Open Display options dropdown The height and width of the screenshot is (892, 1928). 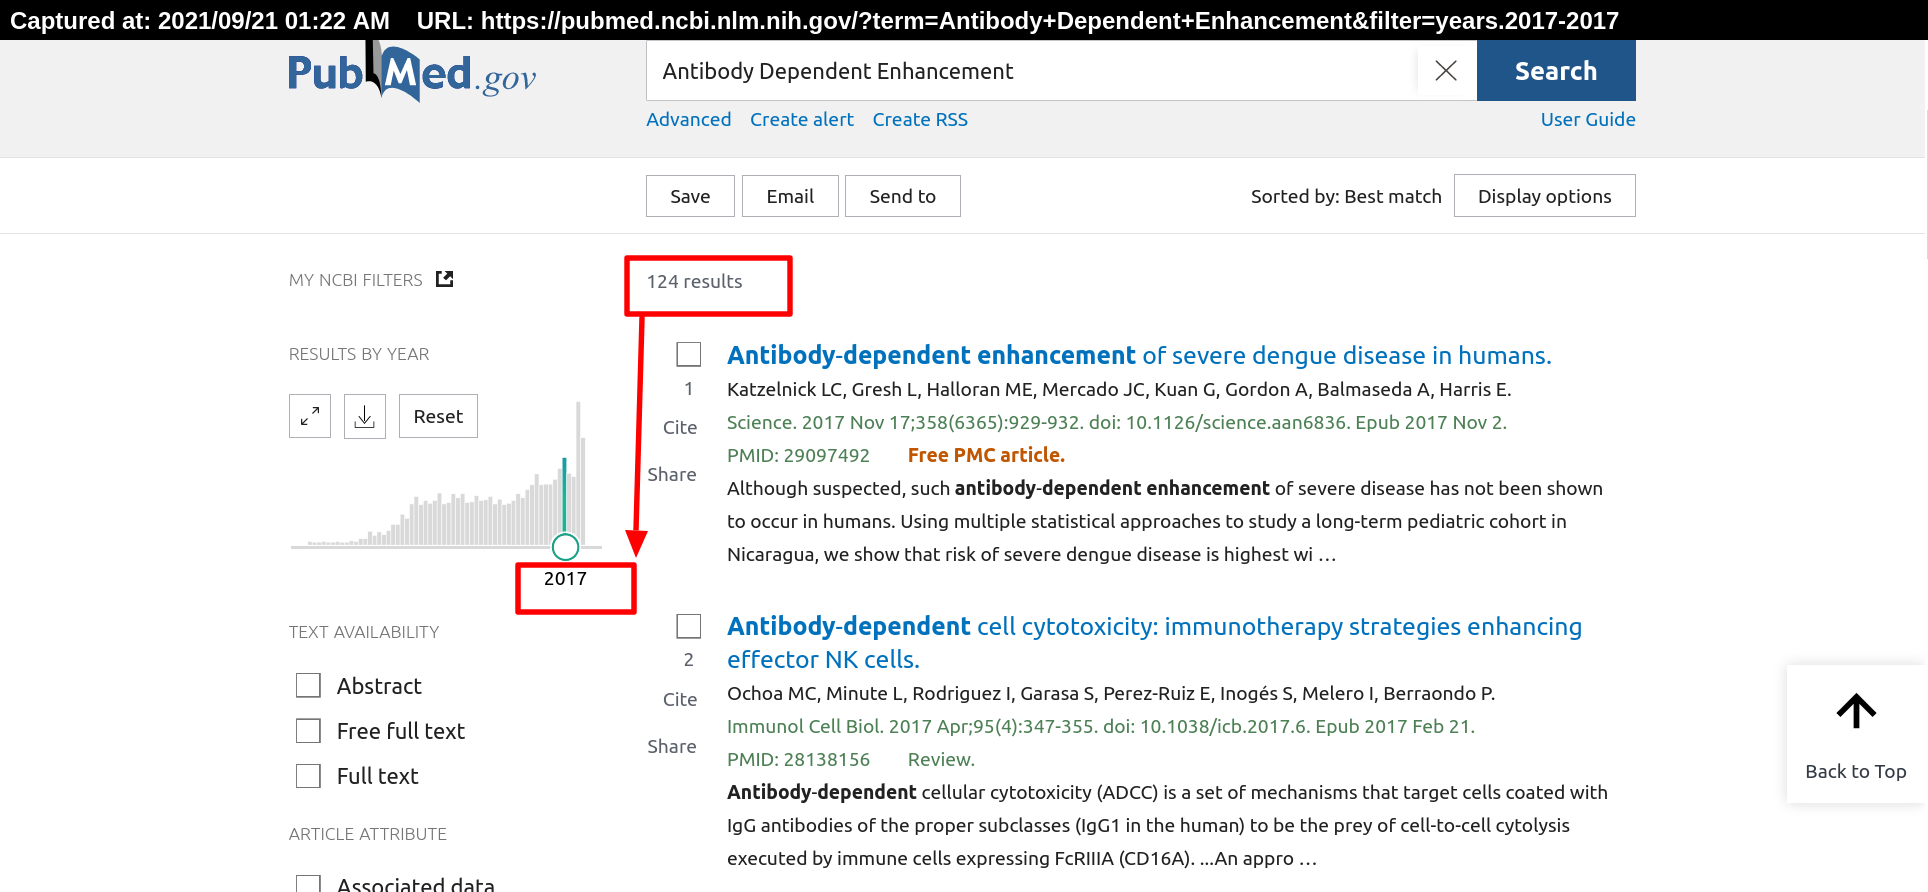coord(1545,196)
